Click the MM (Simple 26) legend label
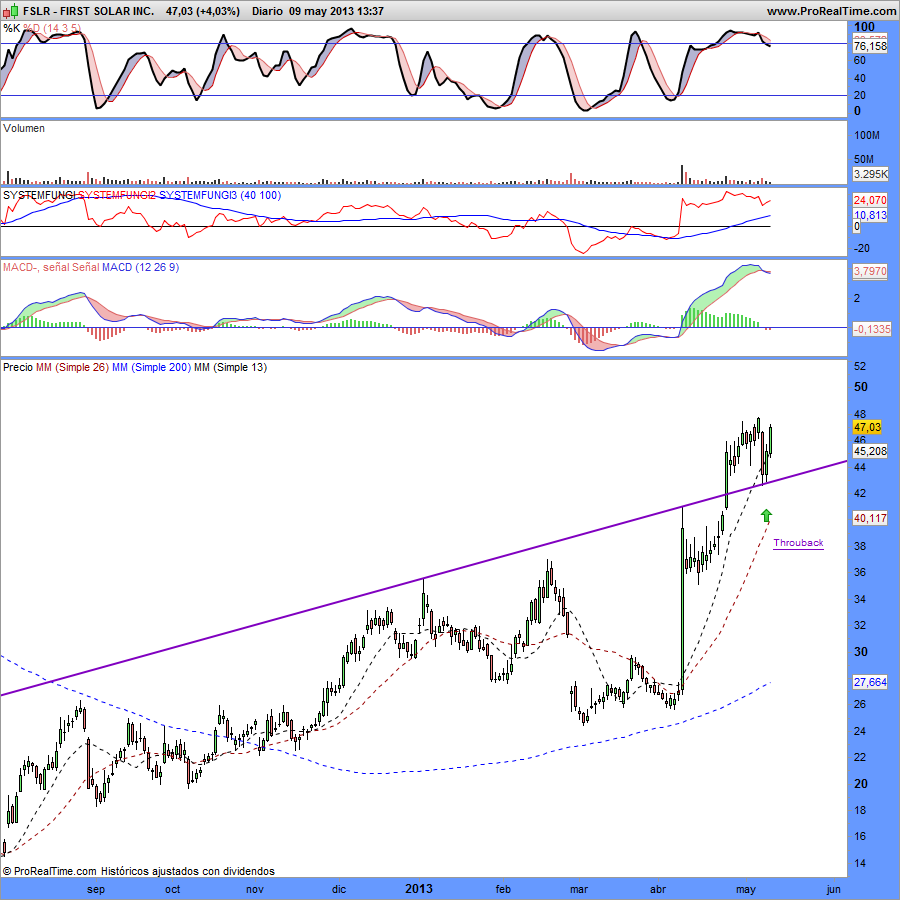 pyautogui.click(x=72, y=367)
